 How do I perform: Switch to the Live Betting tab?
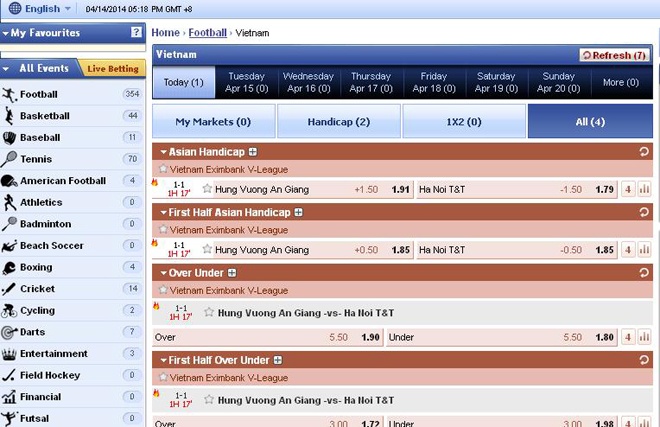pyautogui.click(x=113, y=68)
